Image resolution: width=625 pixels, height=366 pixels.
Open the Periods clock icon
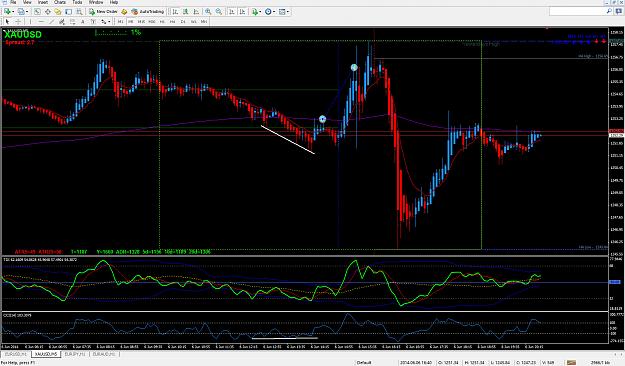tap(268, 12)
